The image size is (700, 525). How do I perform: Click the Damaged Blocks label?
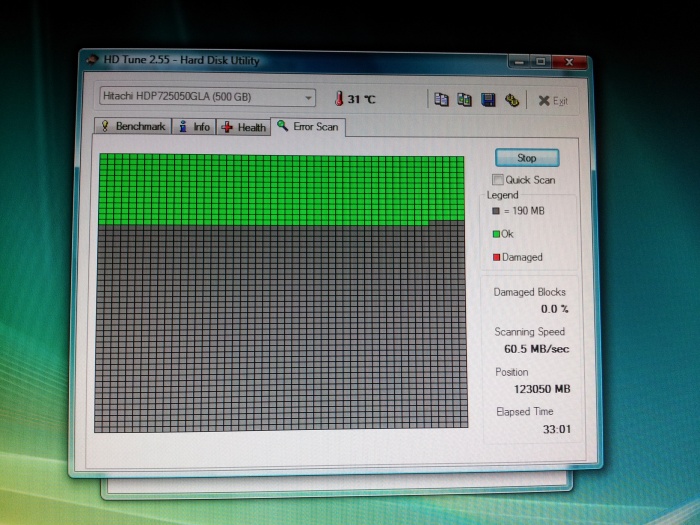click(x=529, y=292)
